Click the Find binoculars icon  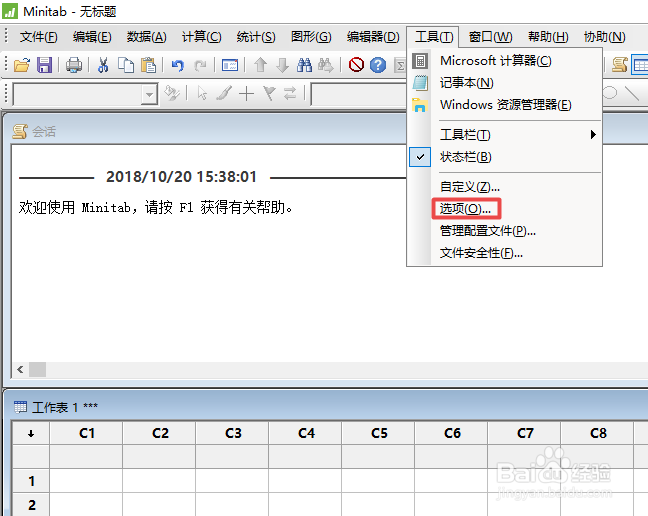click(x=305, y=65)
